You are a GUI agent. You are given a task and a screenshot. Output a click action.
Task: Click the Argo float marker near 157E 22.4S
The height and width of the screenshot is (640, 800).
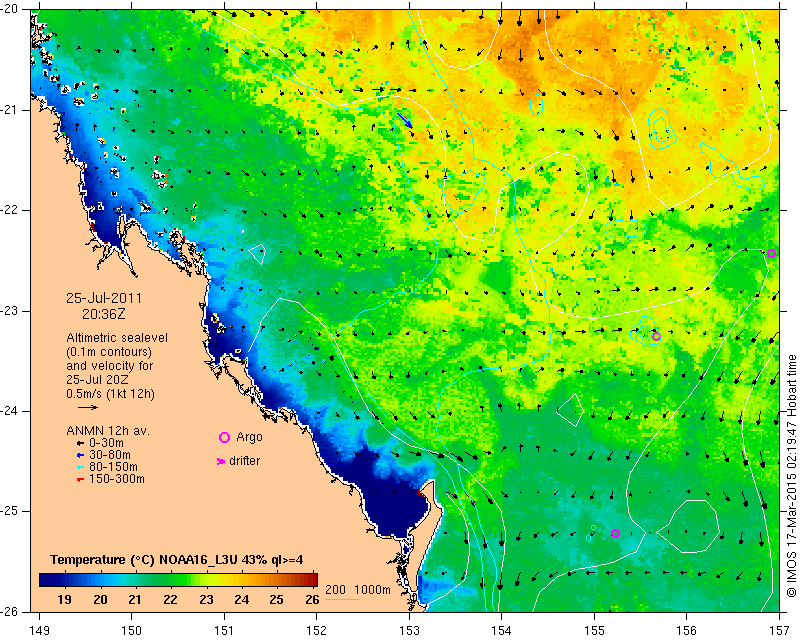[x=771, y=253]
